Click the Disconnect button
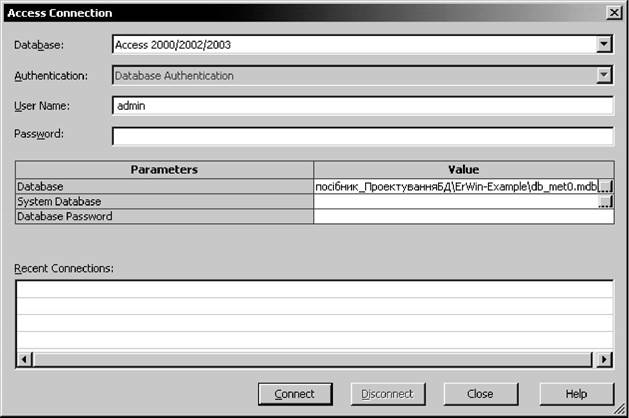 pyautogui.click(x=387, y=394)
